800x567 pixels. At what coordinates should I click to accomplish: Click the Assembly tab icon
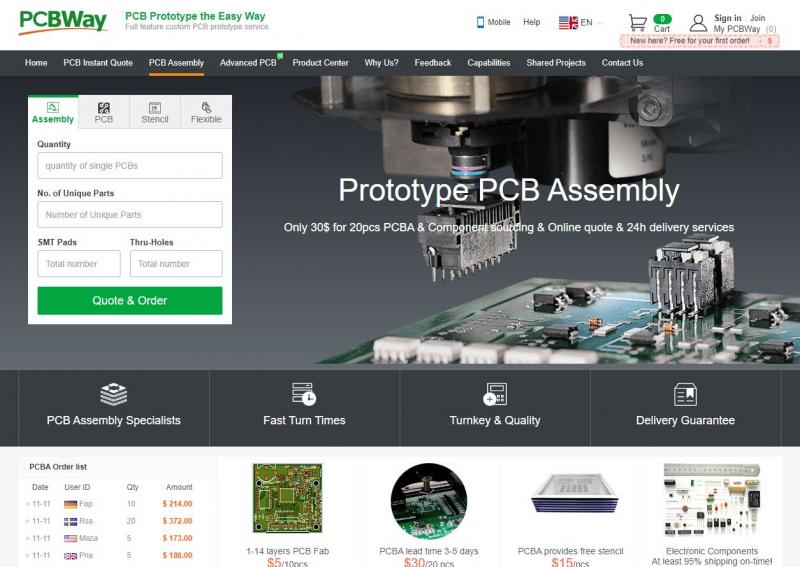[x=53, y=107]
